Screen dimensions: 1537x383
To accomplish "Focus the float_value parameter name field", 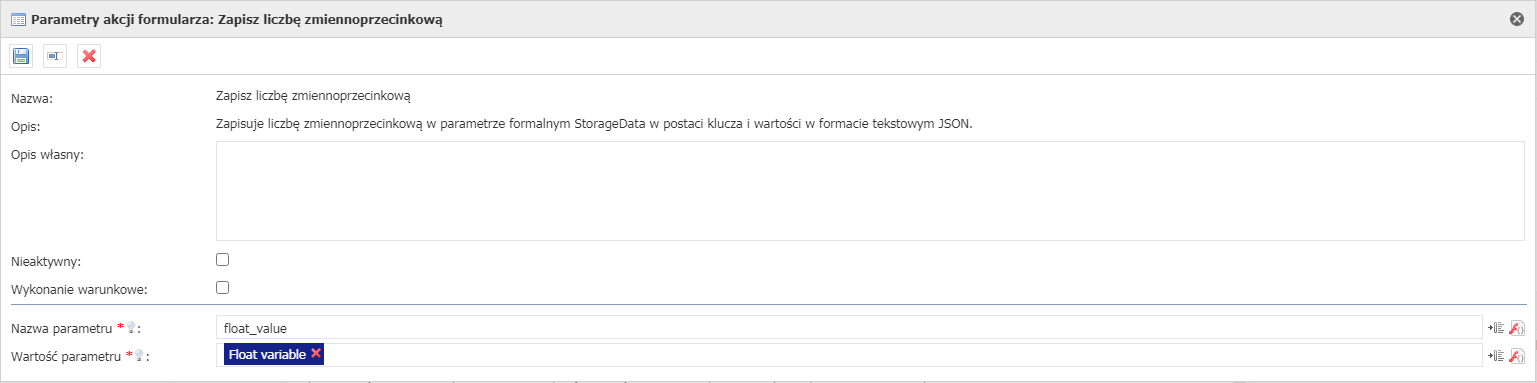I will (x=848, y=327).
